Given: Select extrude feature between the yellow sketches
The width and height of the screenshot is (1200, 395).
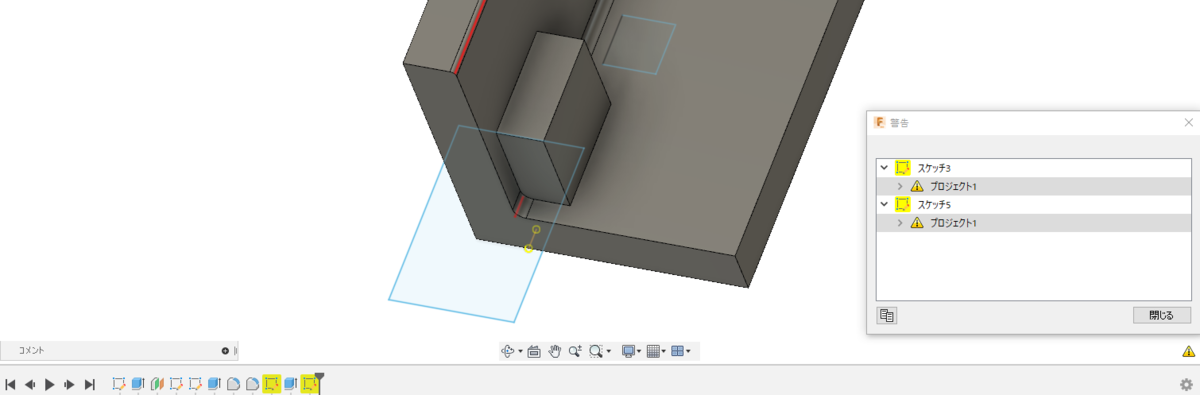Looking at the screenshot, I should click(290, 384).
